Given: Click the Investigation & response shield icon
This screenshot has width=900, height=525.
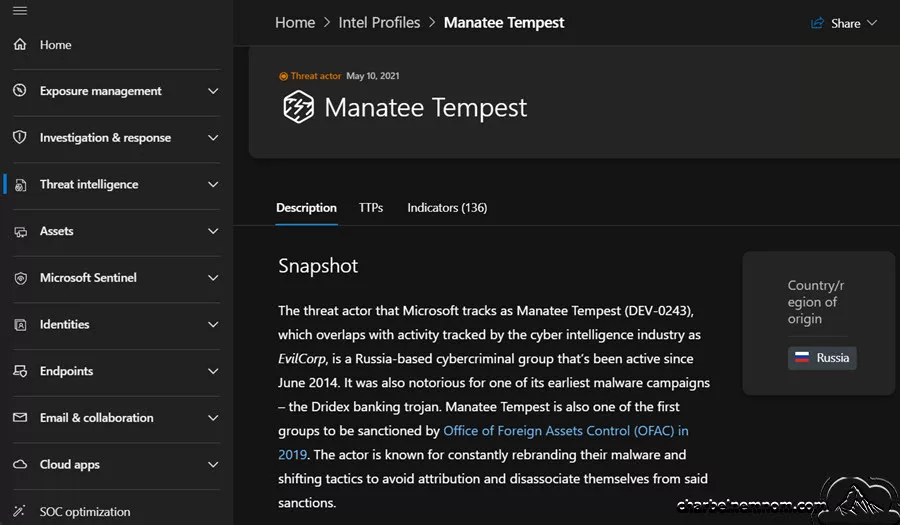Looking at the screenshot, I should click(x=20, y=137).
